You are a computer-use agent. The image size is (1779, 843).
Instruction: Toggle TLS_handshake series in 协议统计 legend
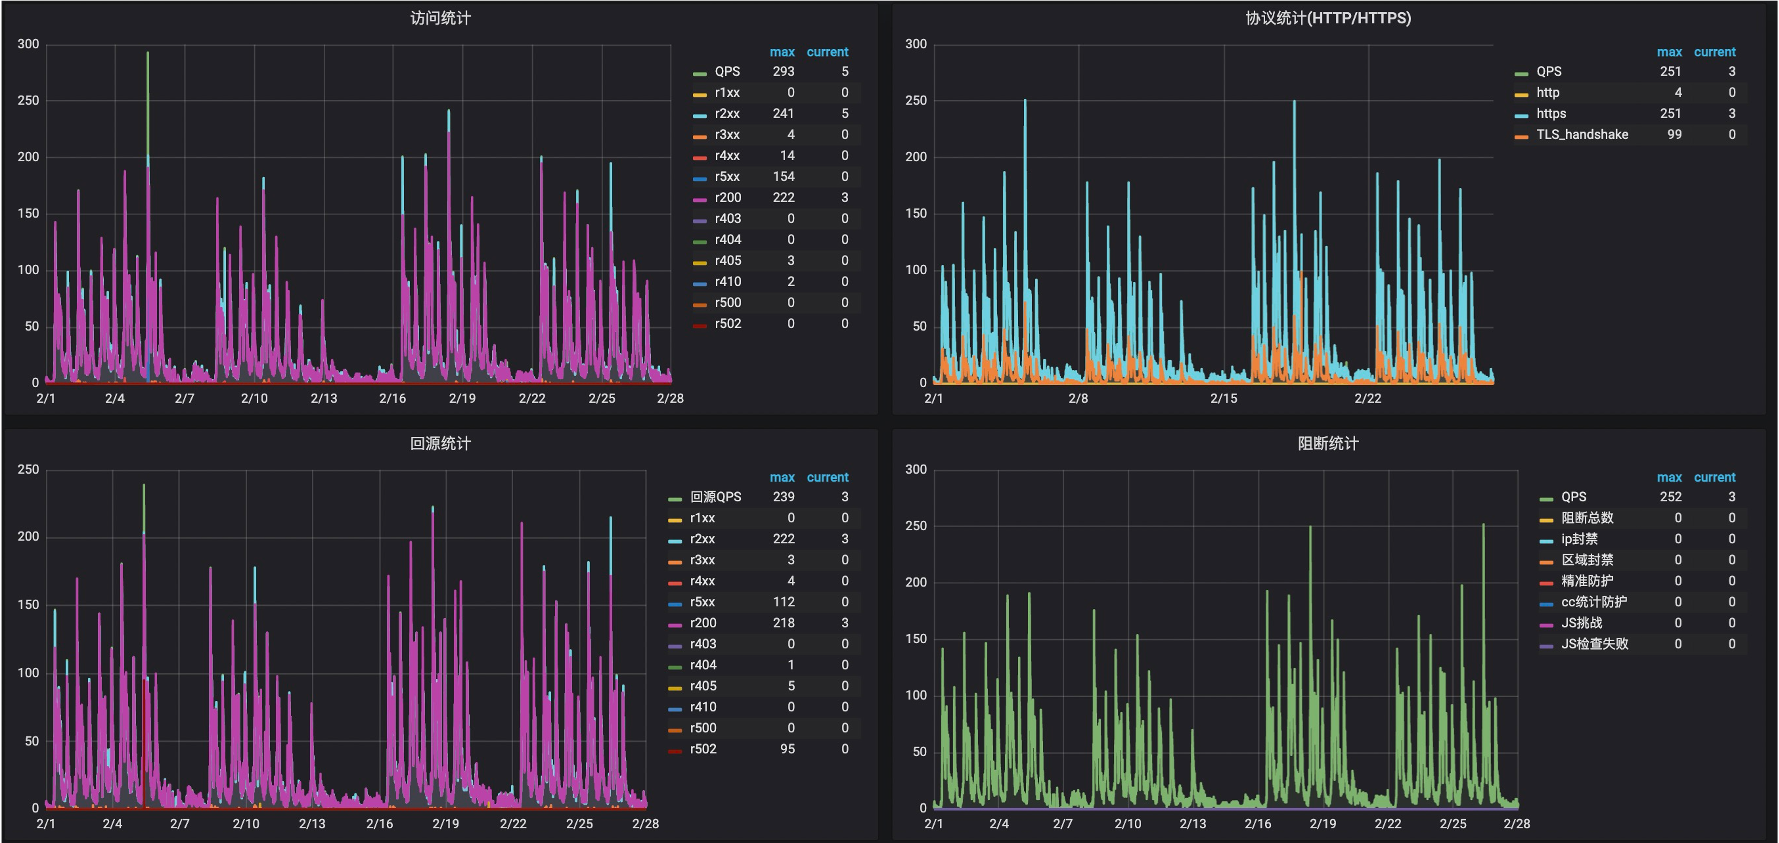point(1582,135)
